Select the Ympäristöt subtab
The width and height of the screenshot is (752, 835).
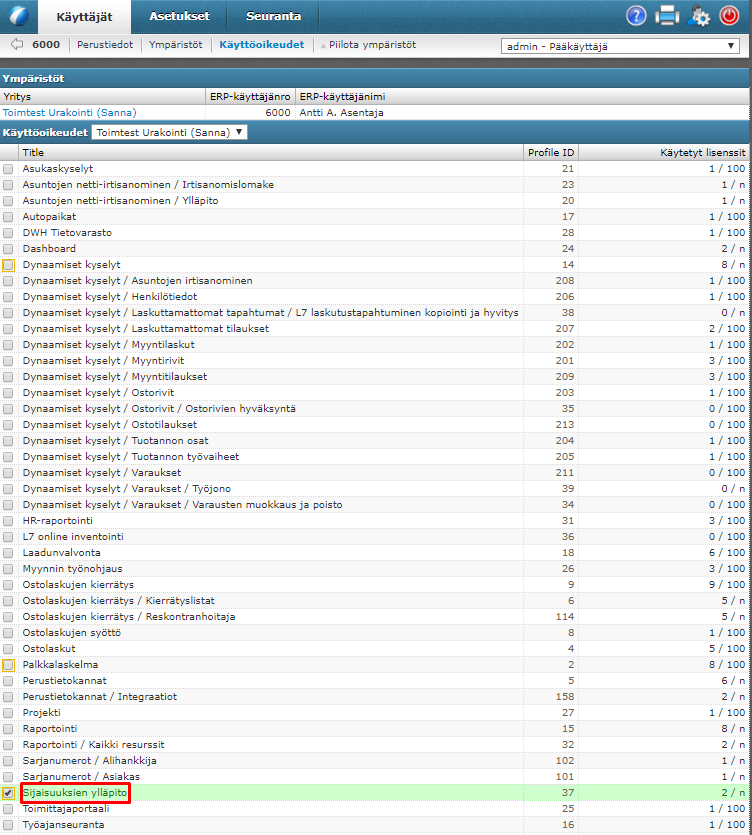coord(175,45)
